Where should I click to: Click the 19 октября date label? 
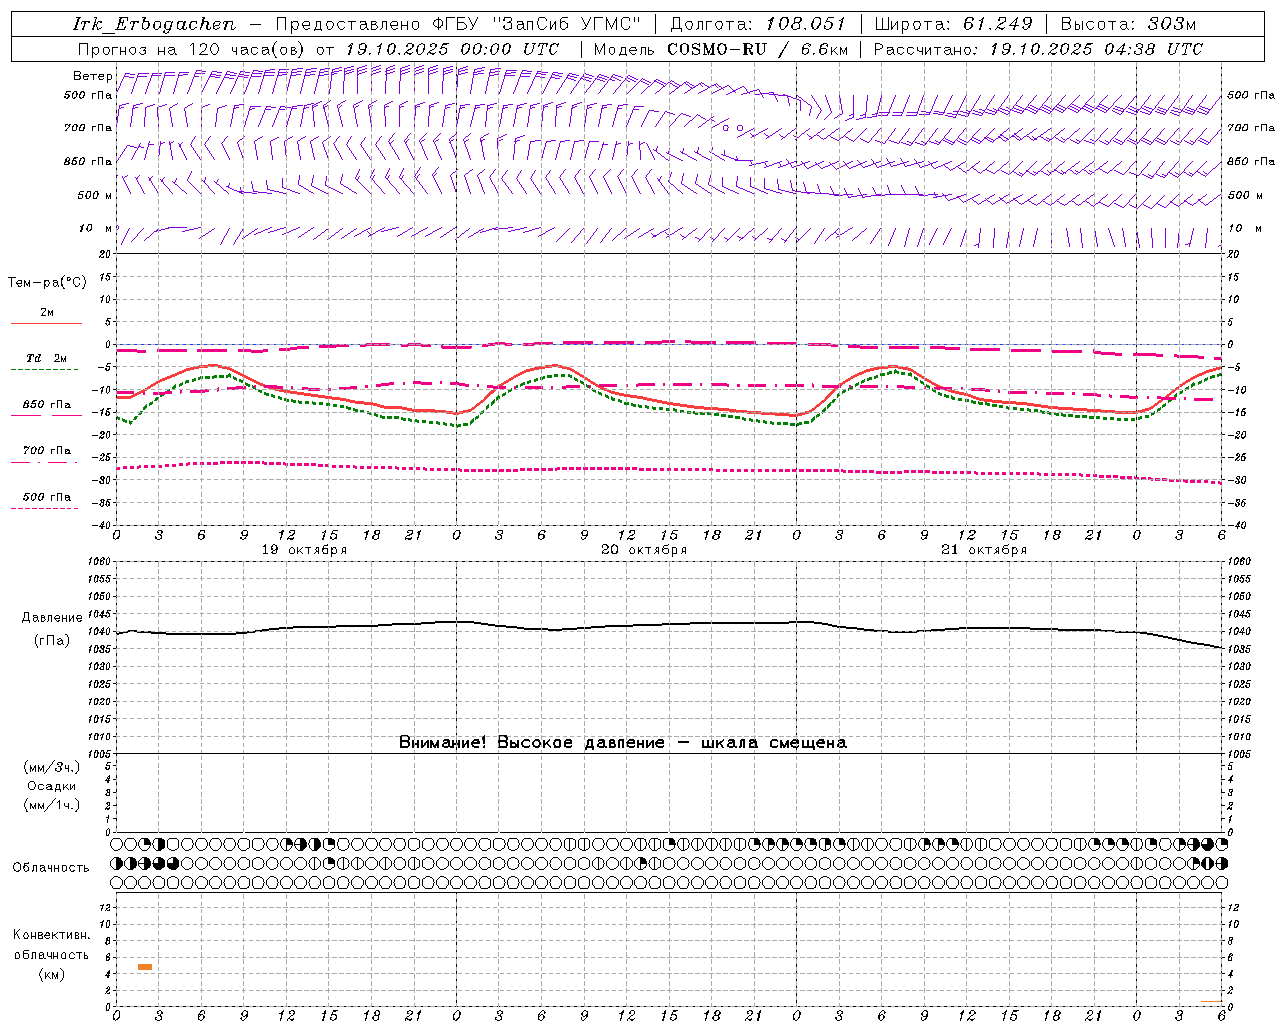(304, 550)
